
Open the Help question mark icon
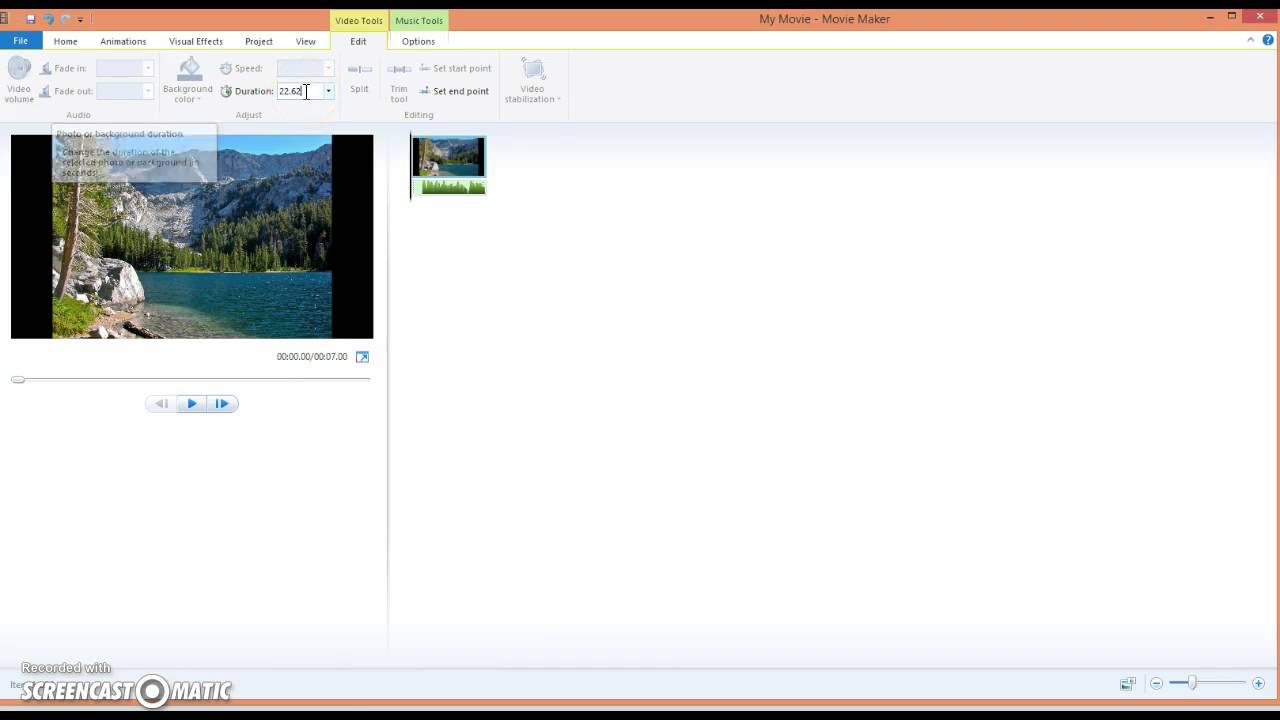tap(1268, 40)
